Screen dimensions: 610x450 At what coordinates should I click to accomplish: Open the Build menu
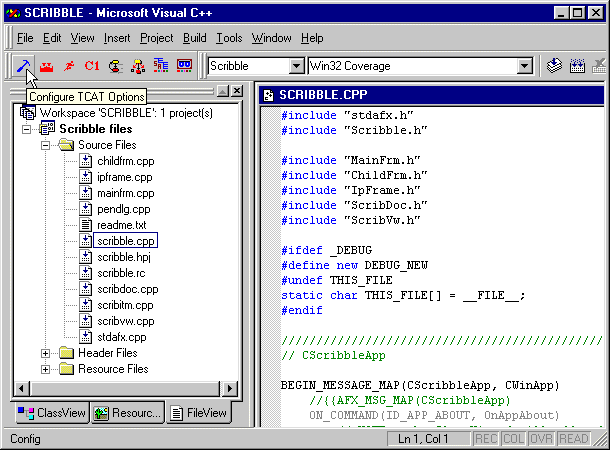click(x=194, y=38)
